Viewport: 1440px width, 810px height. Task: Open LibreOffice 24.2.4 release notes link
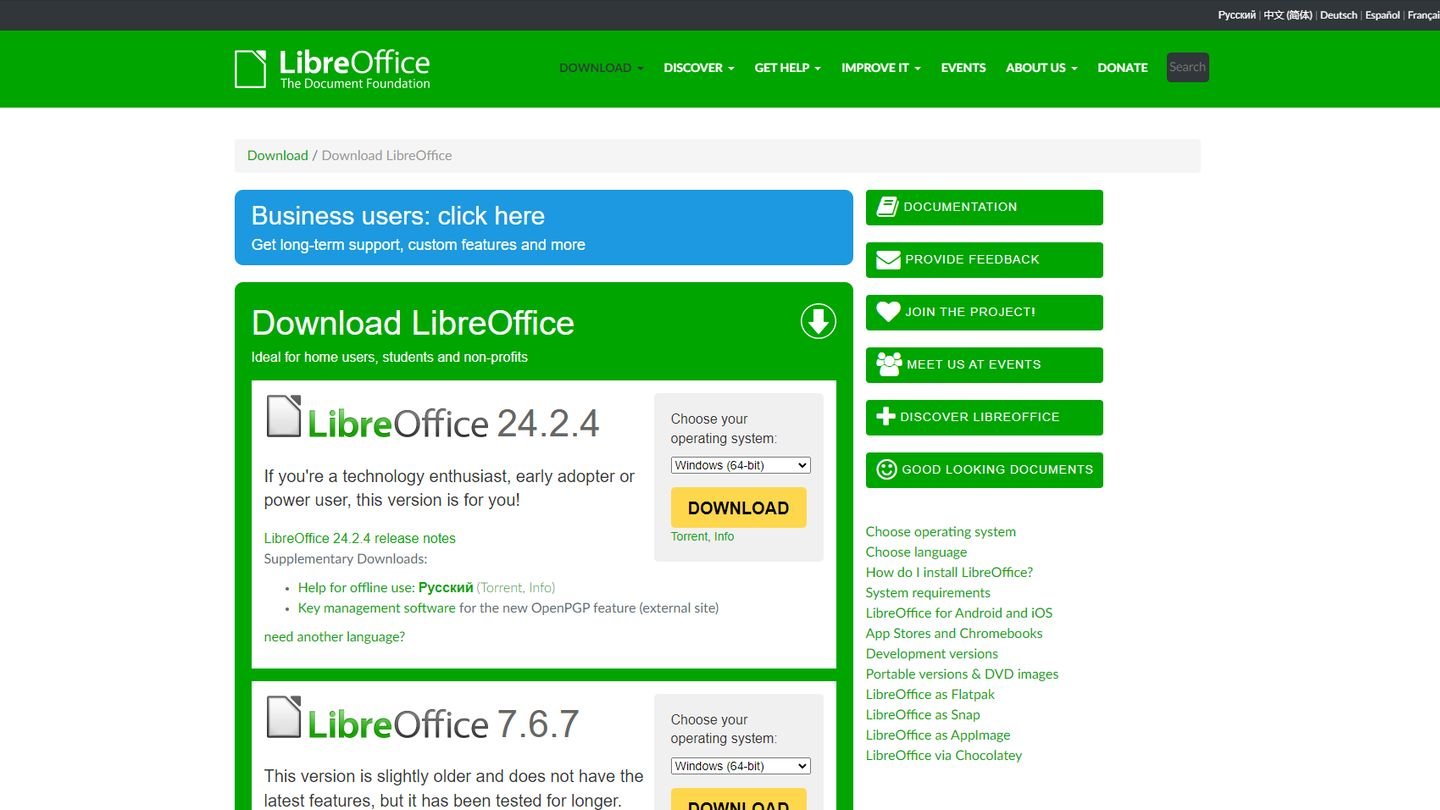coord(360,538)
